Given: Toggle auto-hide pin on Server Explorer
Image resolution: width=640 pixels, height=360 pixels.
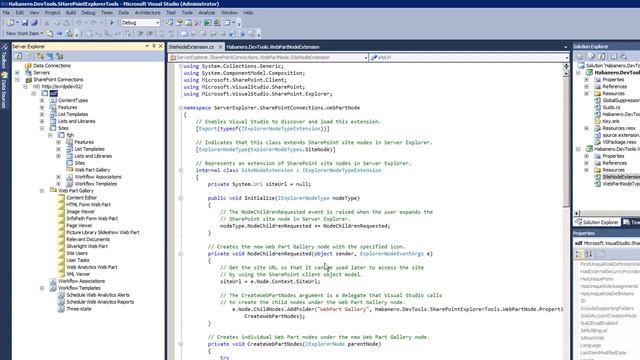Looking at the screenshot, I should click(x=154, y=46).
